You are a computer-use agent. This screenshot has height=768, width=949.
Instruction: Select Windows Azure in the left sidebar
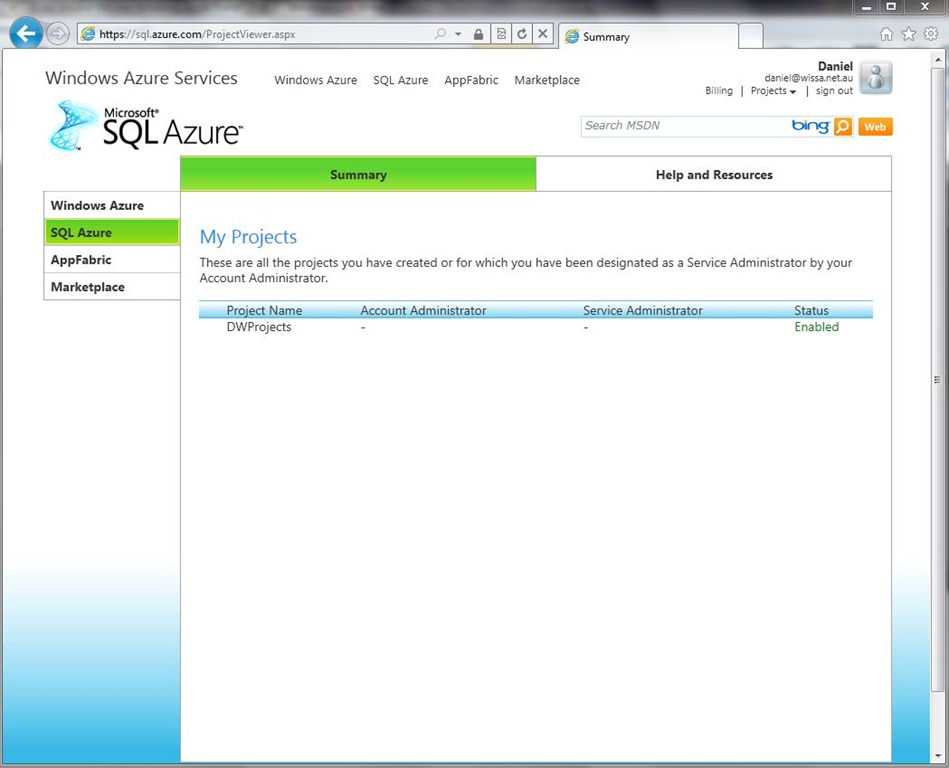[x=112, y=205]
